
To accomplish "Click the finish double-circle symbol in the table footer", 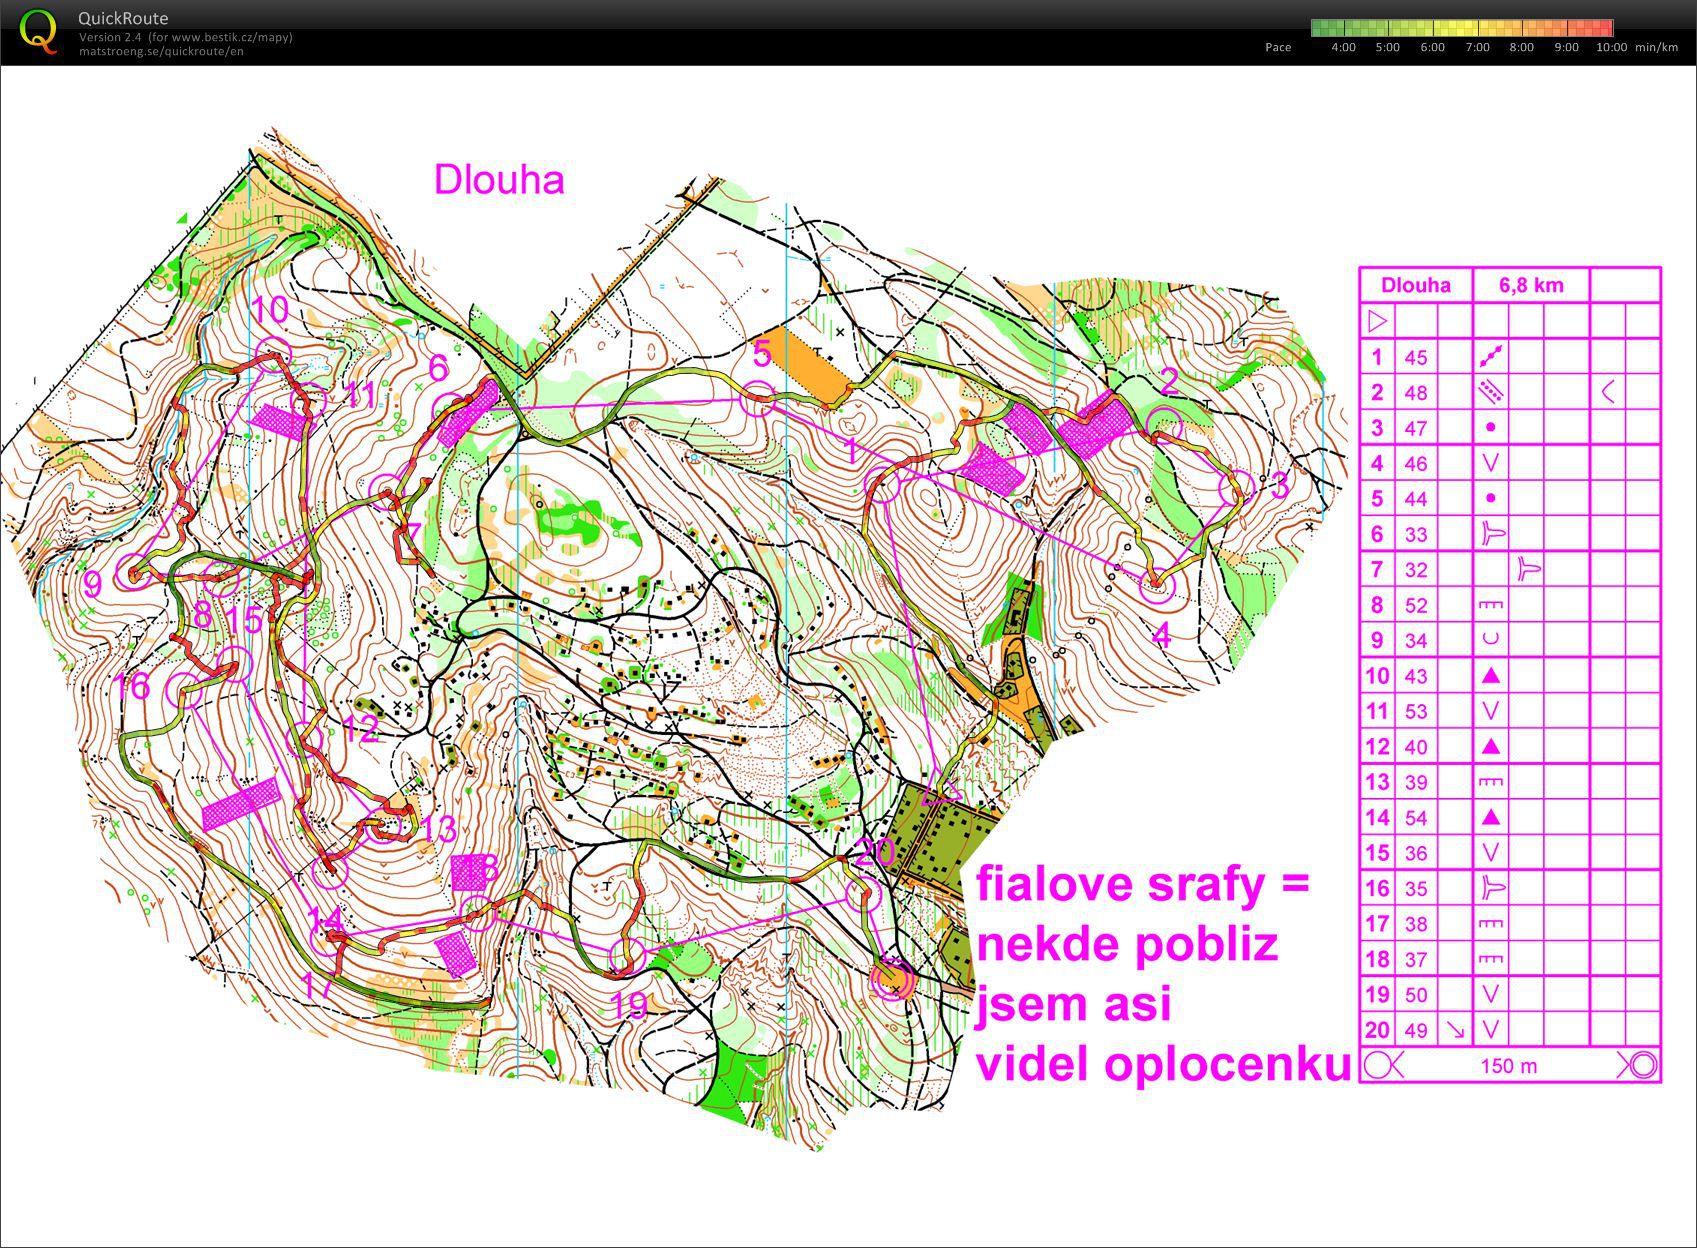I will [1638, 1065].
